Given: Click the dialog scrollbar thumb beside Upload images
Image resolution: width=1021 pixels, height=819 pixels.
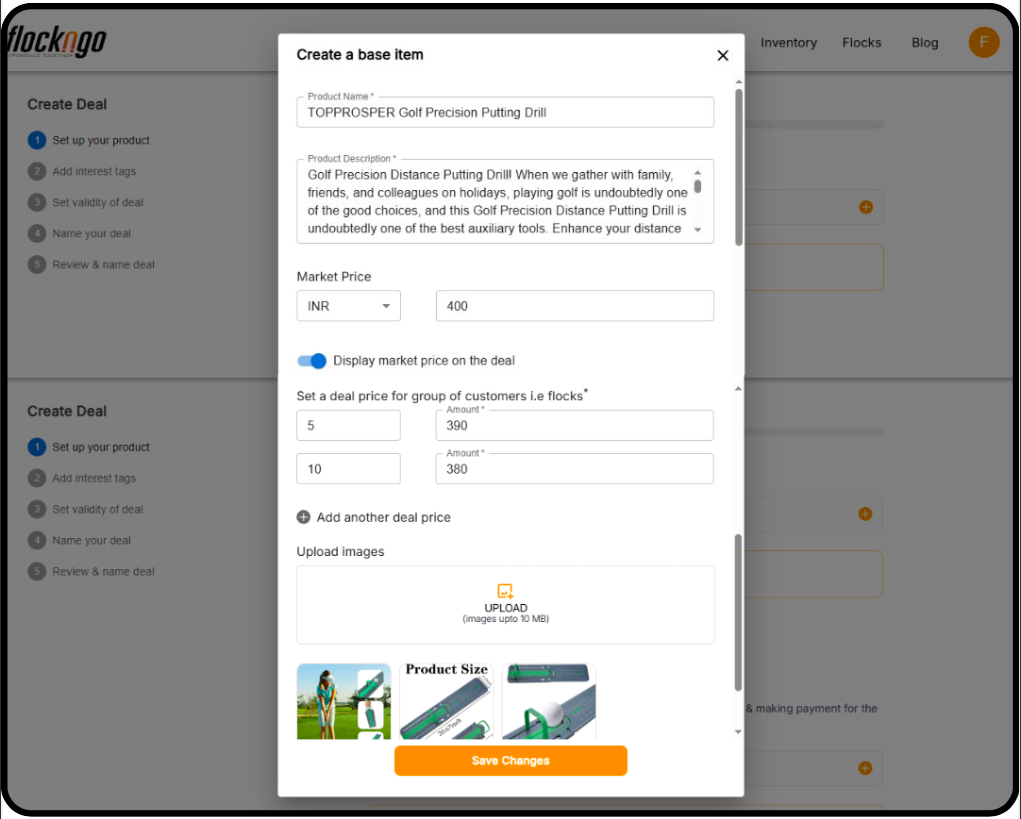Looking at the screenshot, I should 738,613.
